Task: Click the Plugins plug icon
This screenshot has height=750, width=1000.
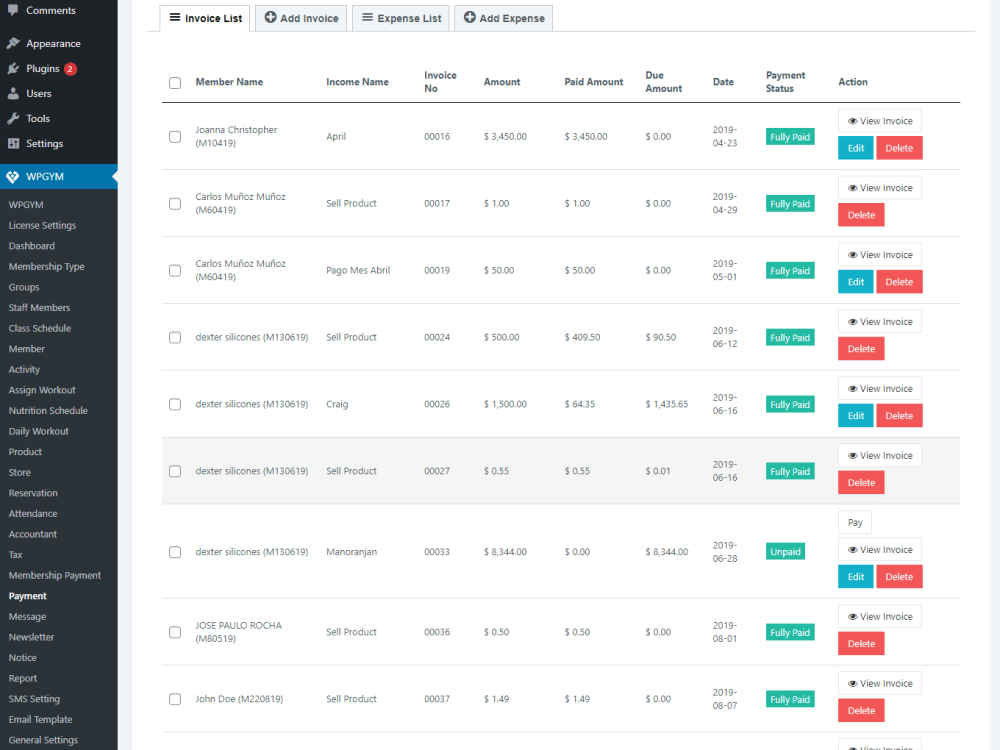Action: coord(13,68)
